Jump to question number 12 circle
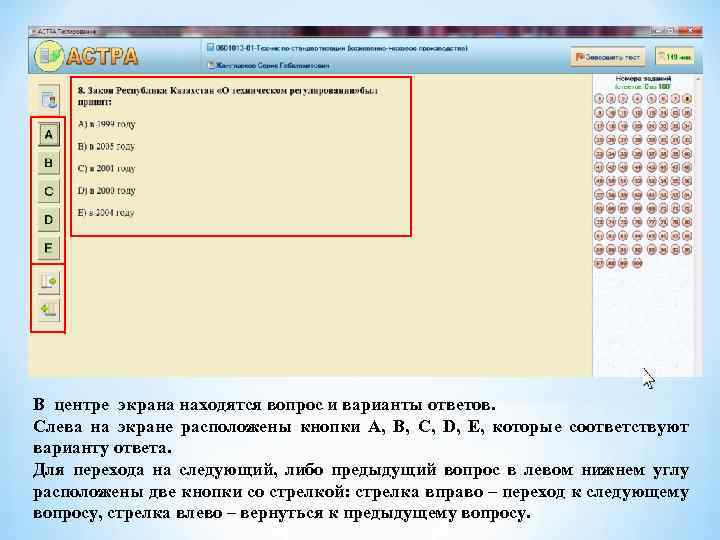Image resolution: width=720 pixels, height=540 pixels. coord(637,112)
